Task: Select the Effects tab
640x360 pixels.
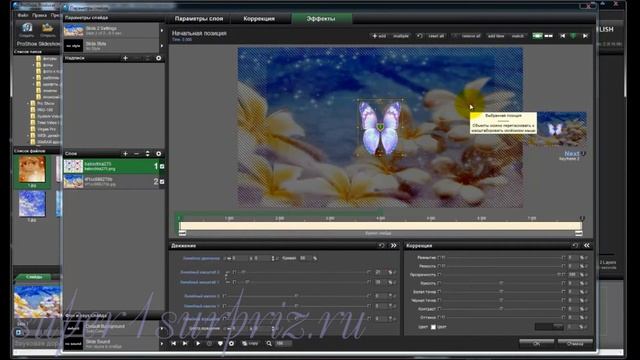Action: (321, 19)
